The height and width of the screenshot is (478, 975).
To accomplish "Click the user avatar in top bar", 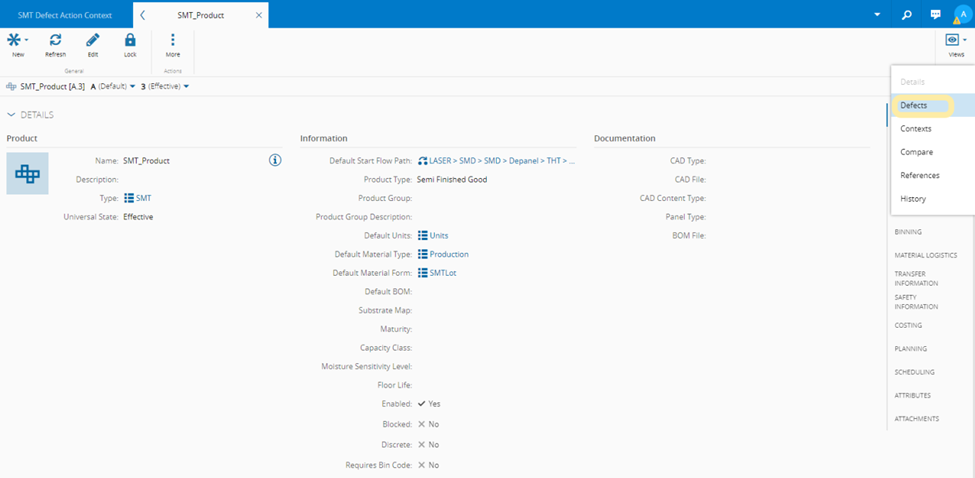I will point(962,14).
